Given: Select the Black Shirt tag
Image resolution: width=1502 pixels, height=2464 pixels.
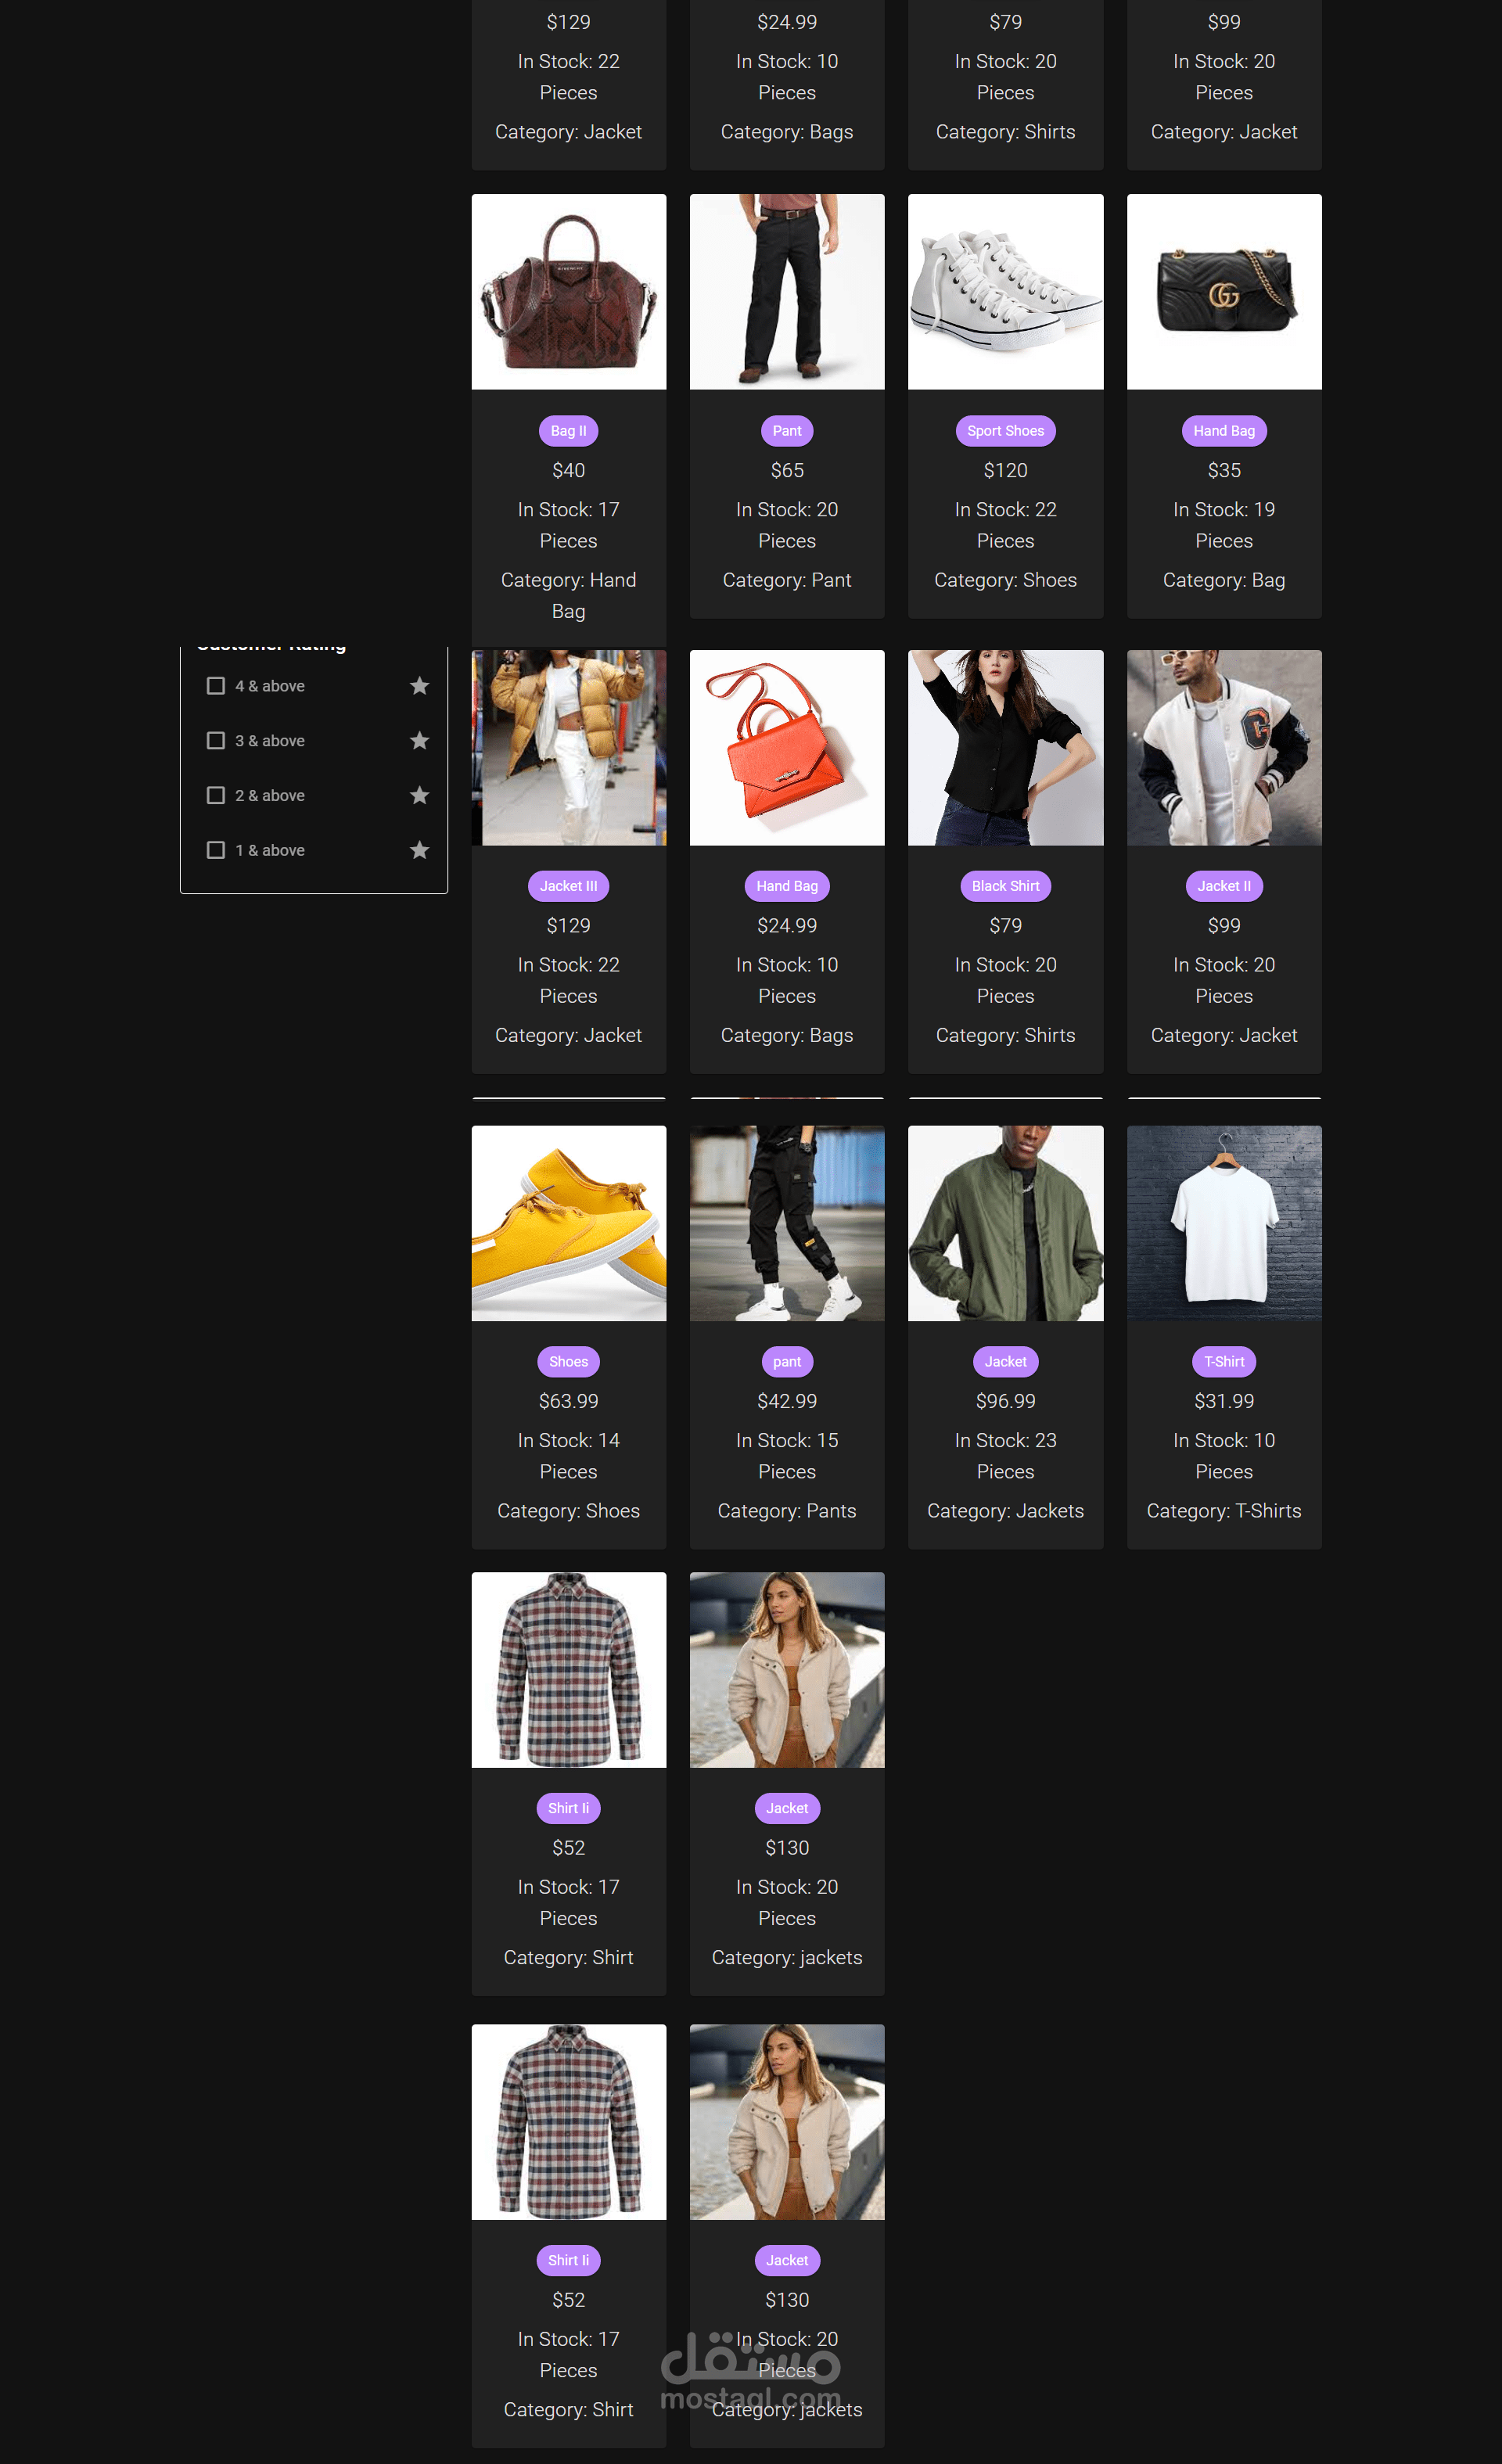Looking at the screenshot, I should click(x=1005, y=886).
